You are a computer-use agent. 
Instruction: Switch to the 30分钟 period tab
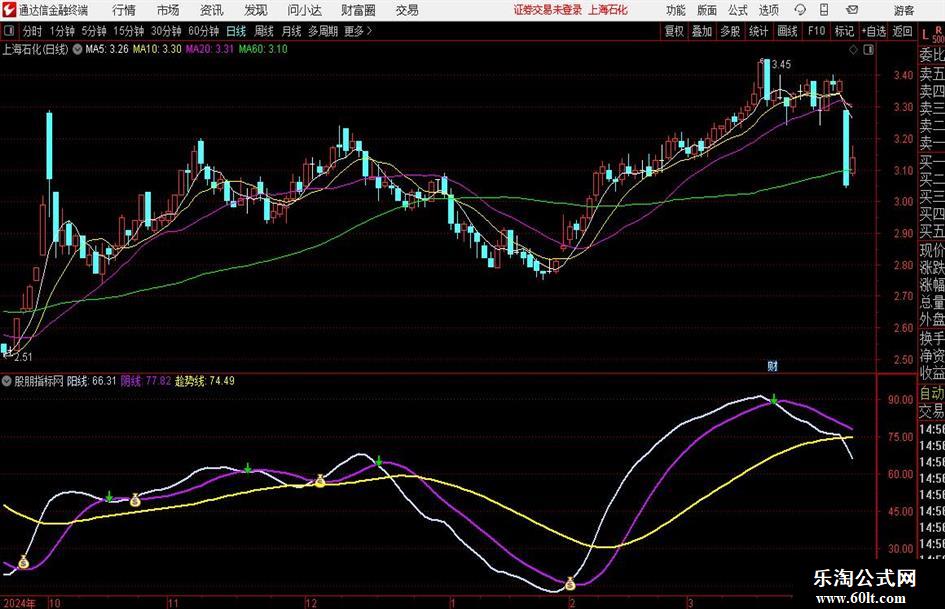(x=166, y=31)
